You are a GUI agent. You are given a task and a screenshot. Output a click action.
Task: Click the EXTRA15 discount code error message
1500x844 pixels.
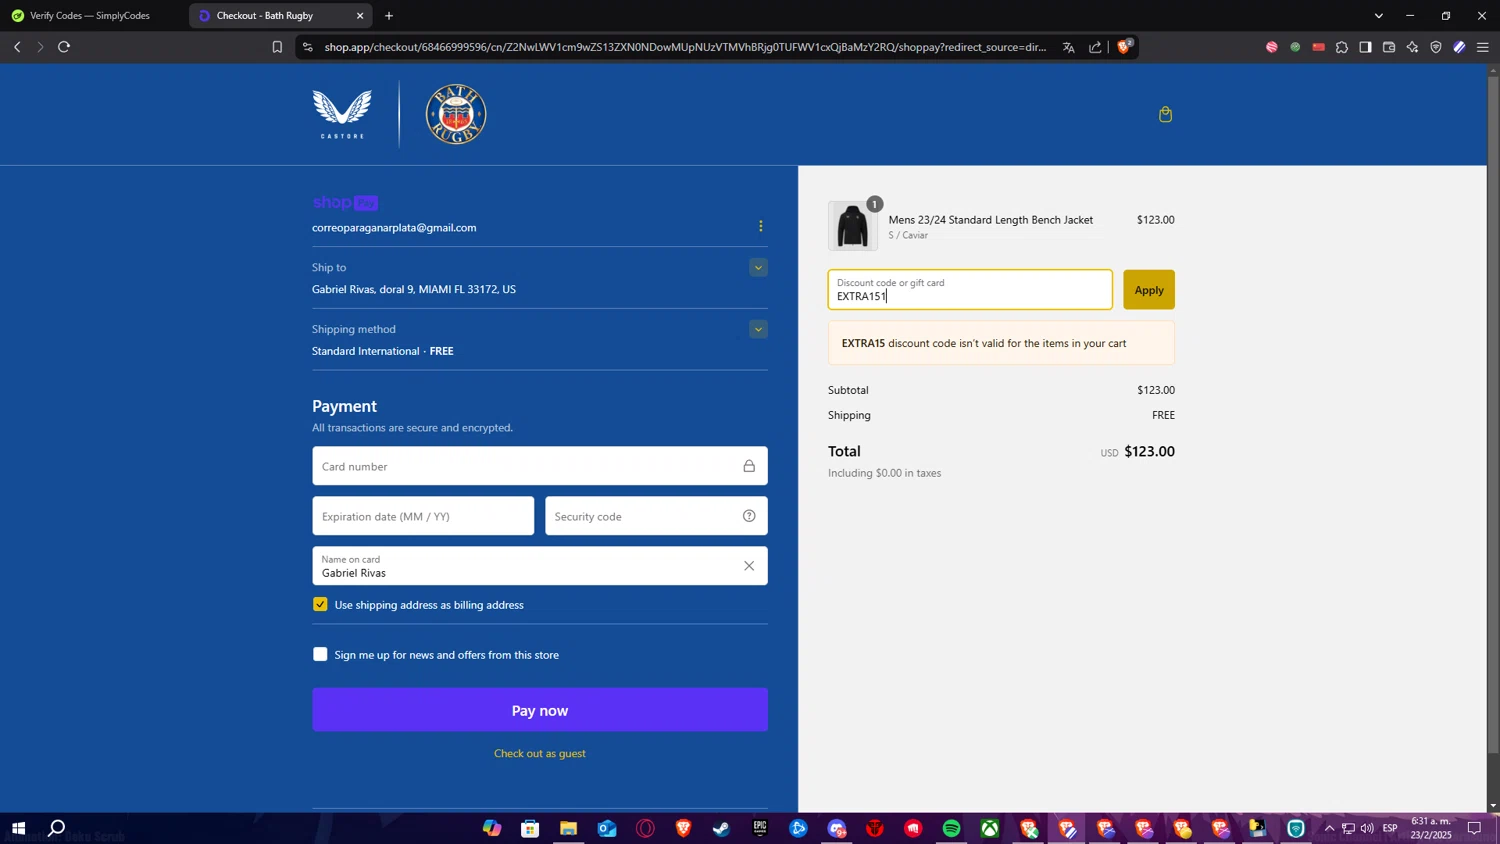click(1001, 343)
